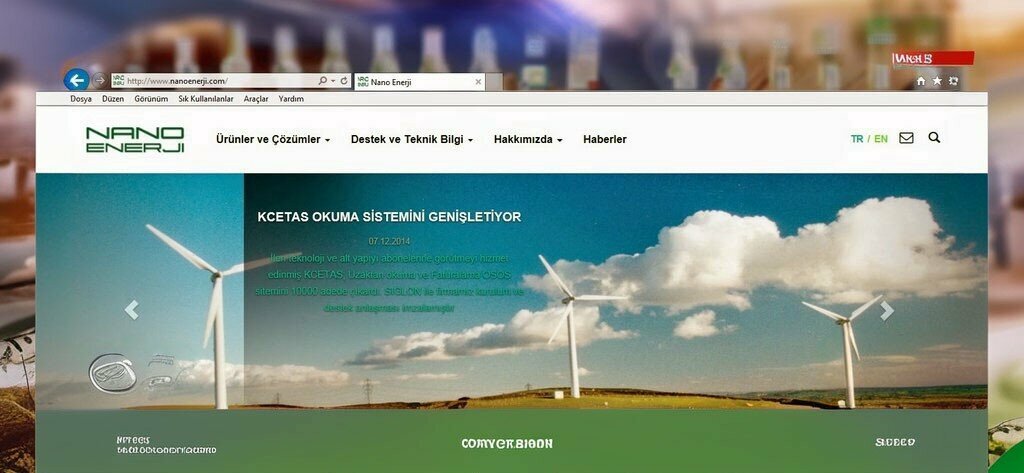1024x473 pixels.
Task: Expand the Hakkımızda dropdown
Action: click(528, 139)
